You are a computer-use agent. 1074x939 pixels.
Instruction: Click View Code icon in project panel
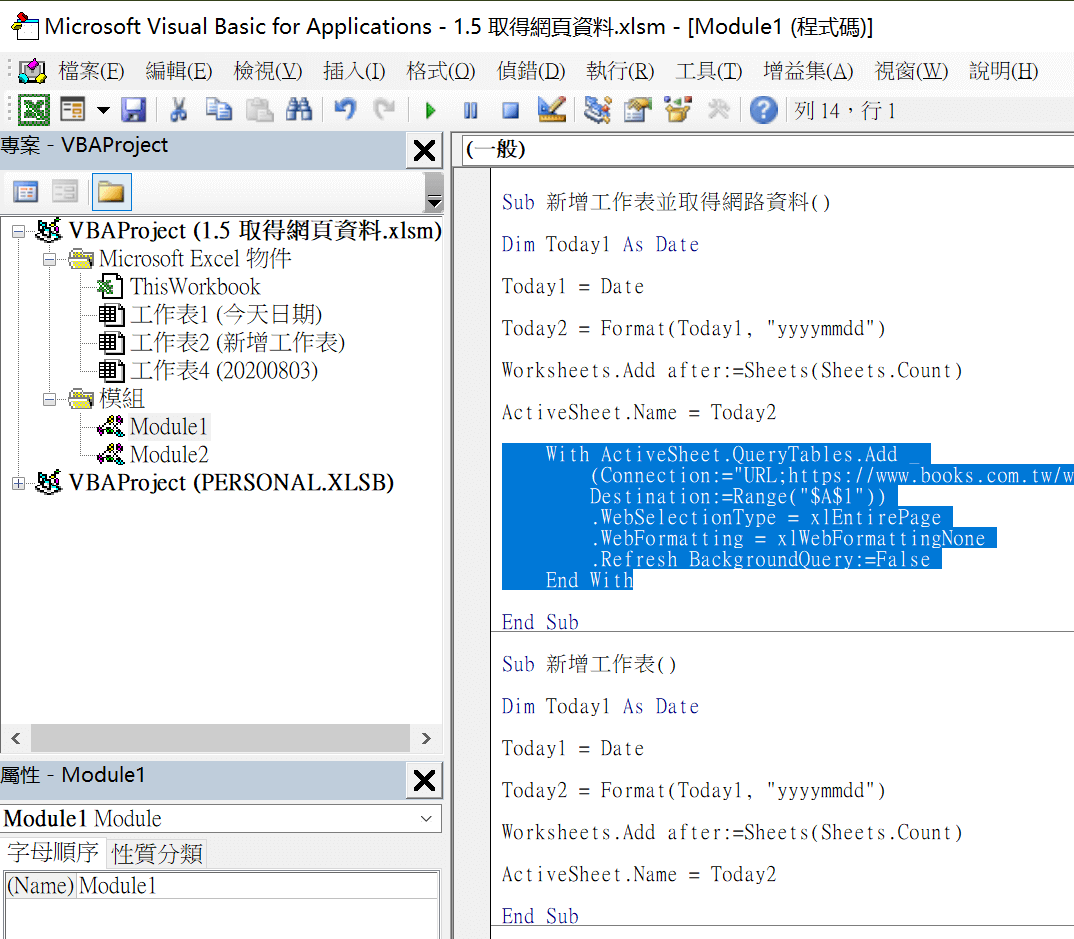[26, 192]
